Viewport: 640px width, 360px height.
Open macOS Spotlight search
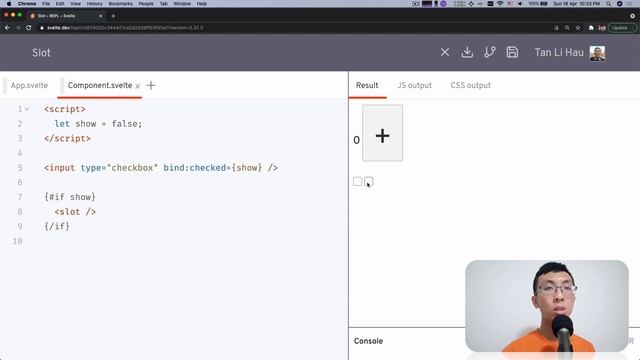(x=609, y=4)
